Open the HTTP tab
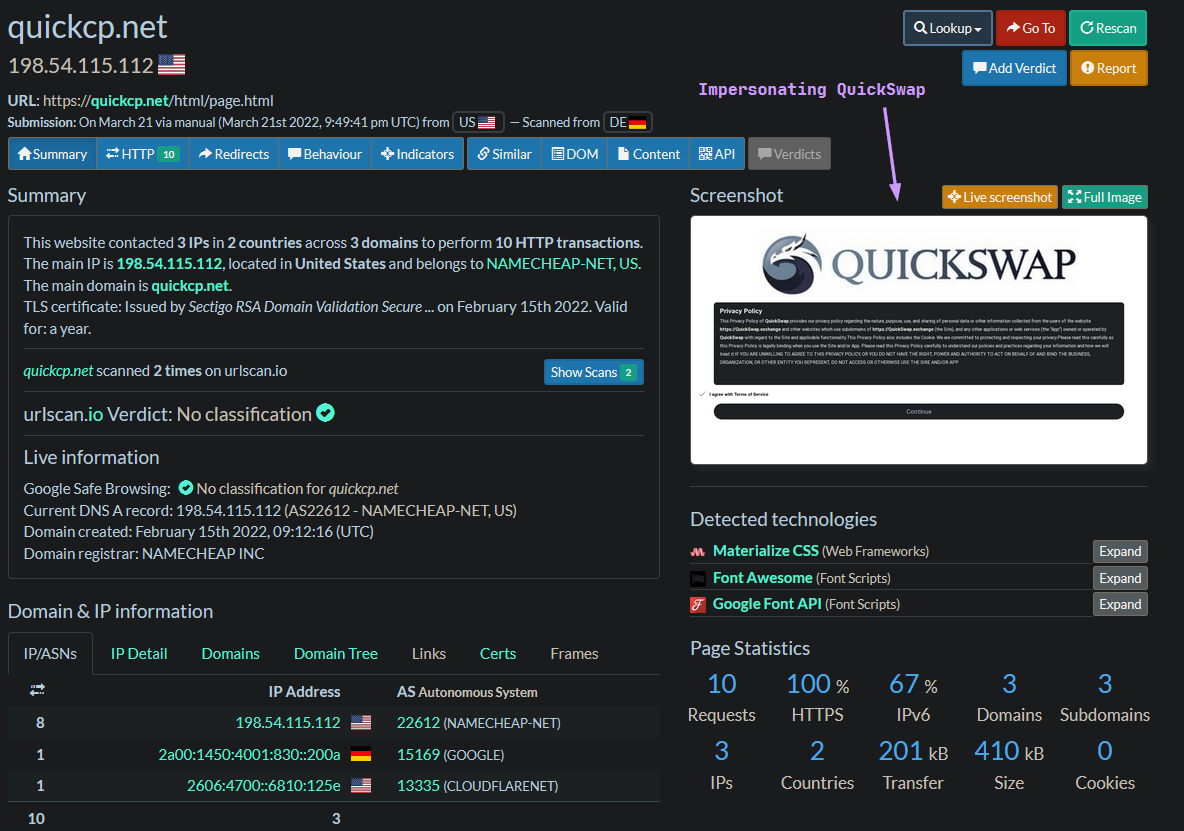 [143, 154]
